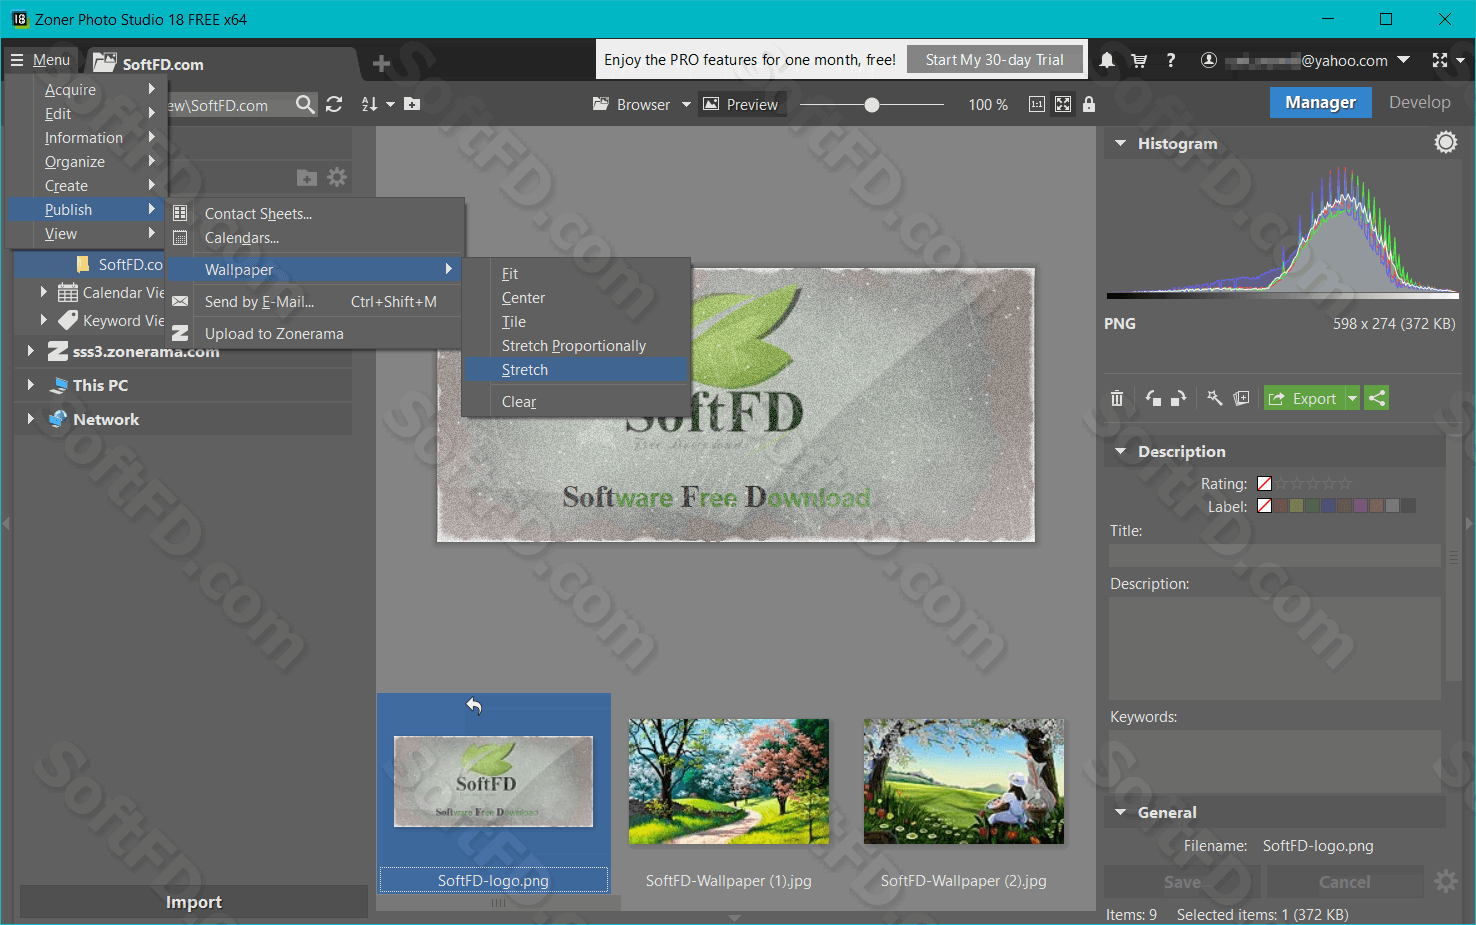Screen dimensions: 1476x925
Task: Collapse the Description section
Action: pyautogui.click(x=1120, y=451)
